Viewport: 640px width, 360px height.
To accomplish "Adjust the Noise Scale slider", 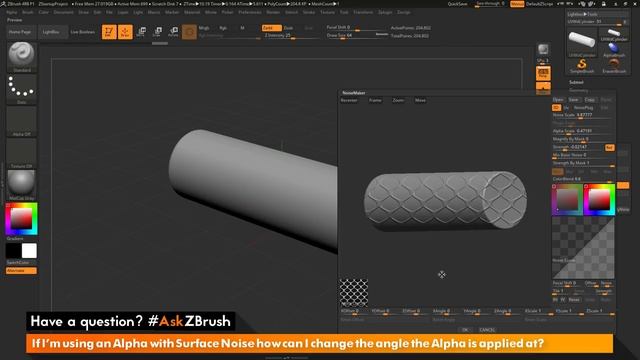I will click(x=583, y=116).
